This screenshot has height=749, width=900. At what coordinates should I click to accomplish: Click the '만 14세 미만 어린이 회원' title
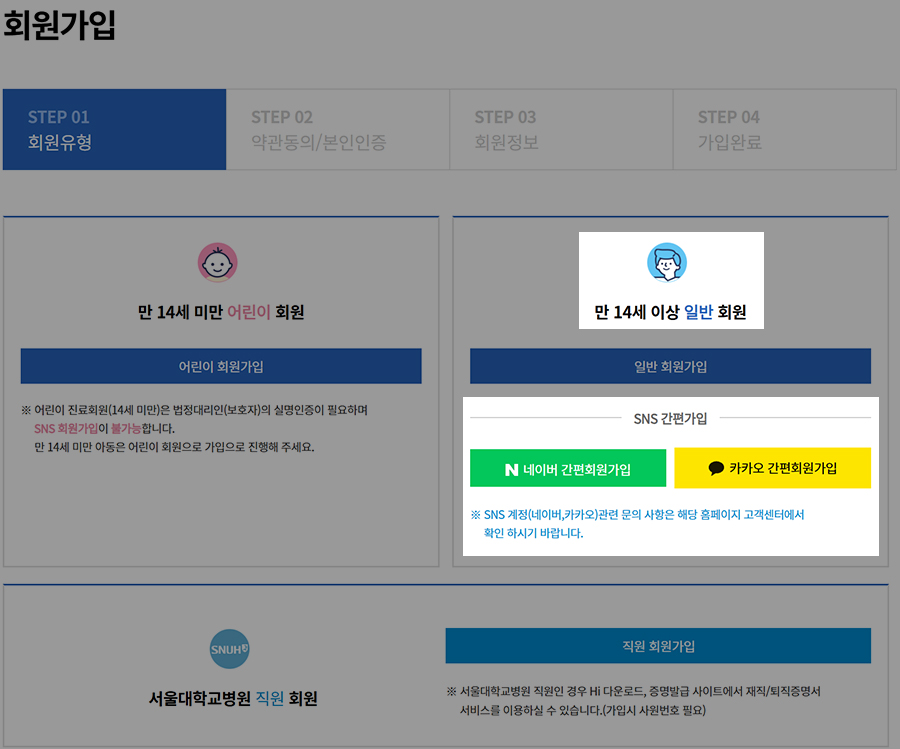coord(221,312)
